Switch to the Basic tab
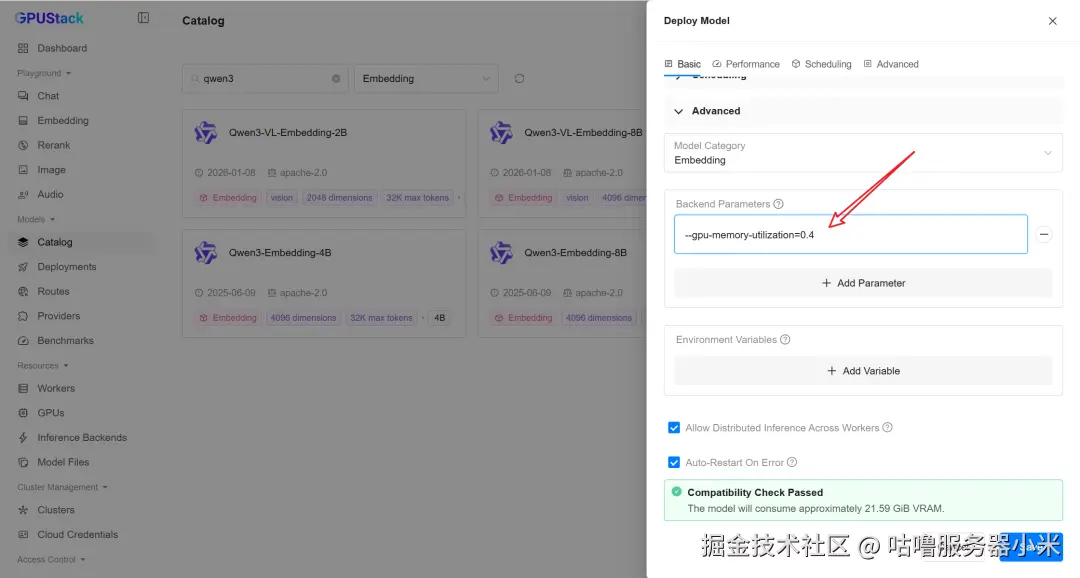This screenshot has height=578, width=1080. point(683,64)
